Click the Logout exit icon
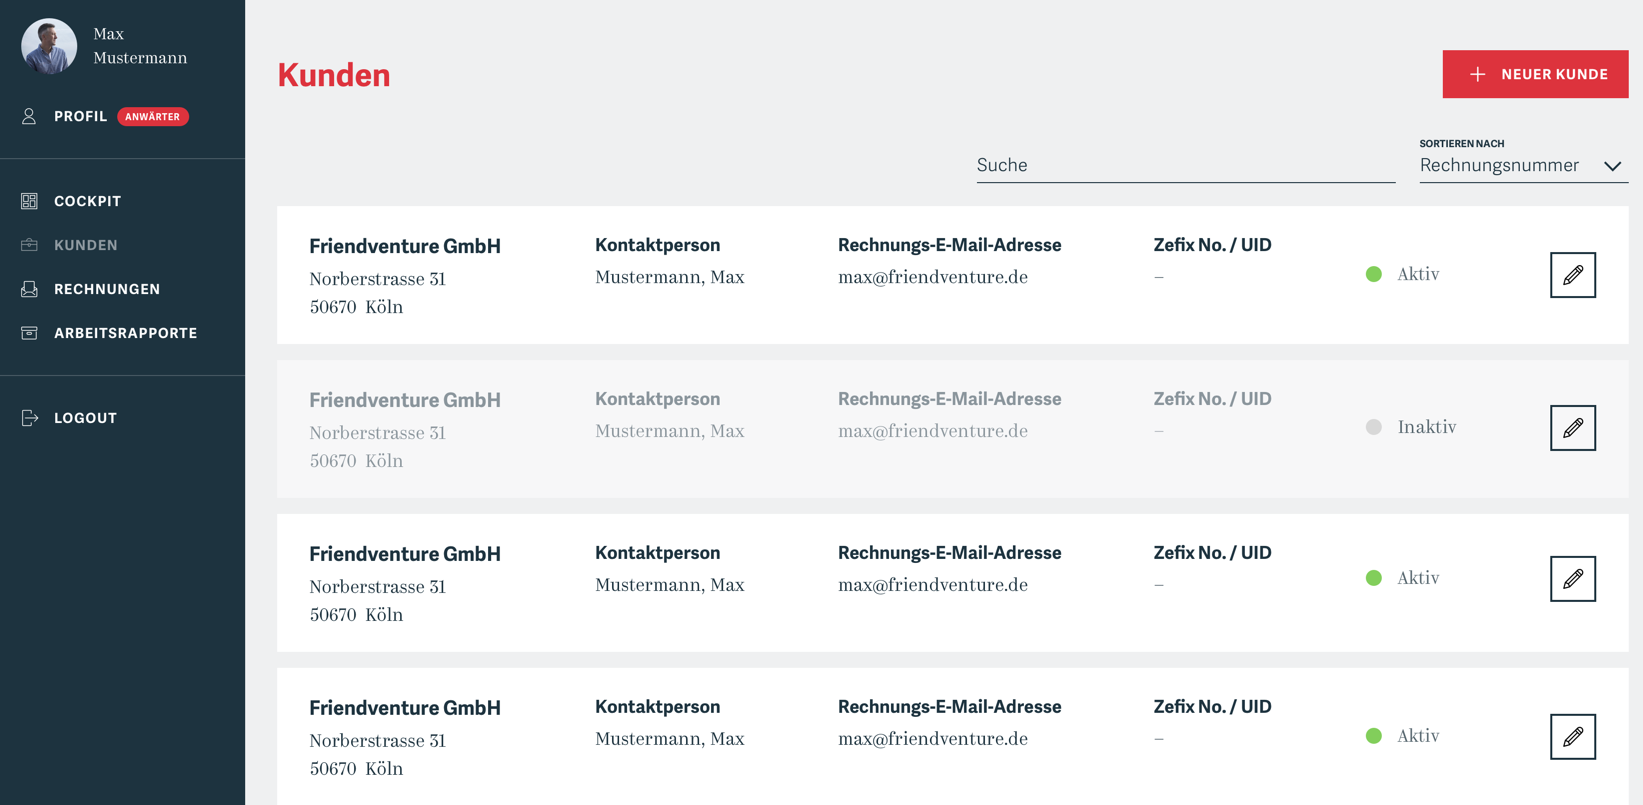The height and width of the screenshot is (805, 1643). [29, 418]
